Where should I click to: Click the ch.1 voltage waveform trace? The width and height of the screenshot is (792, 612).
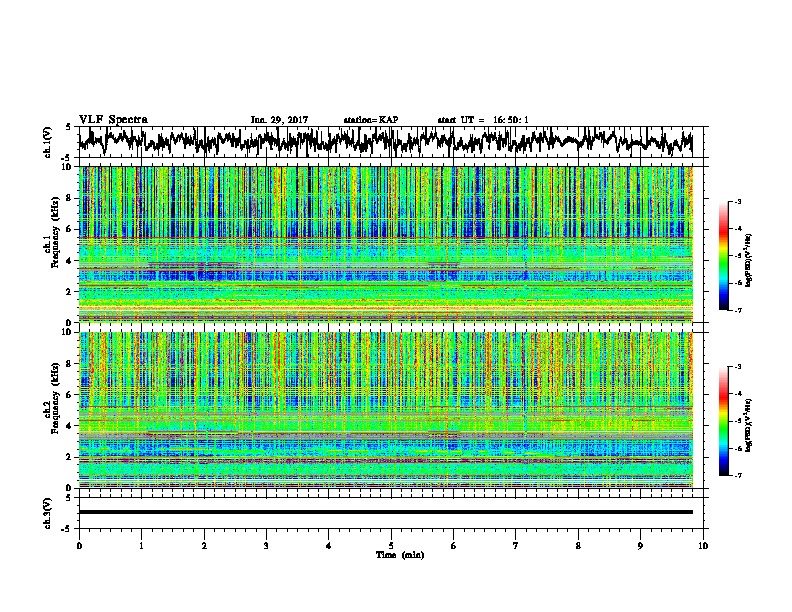(385, 141)
